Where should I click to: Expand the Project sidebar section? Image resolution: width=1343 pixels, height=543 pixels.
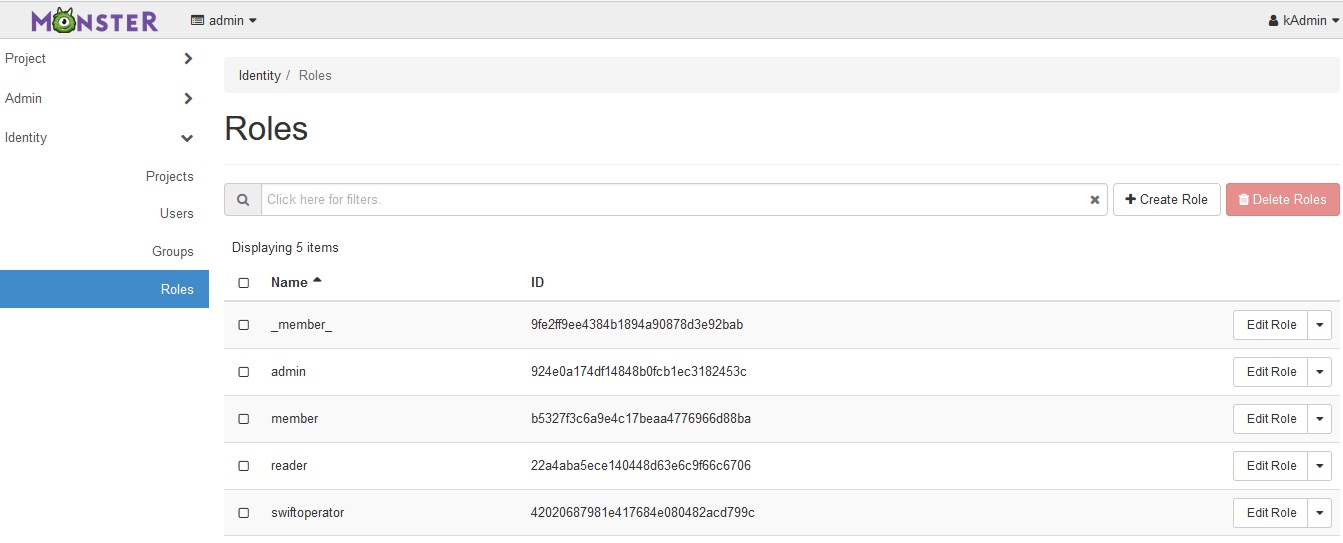pyautogui.click(x=188, y=59)
